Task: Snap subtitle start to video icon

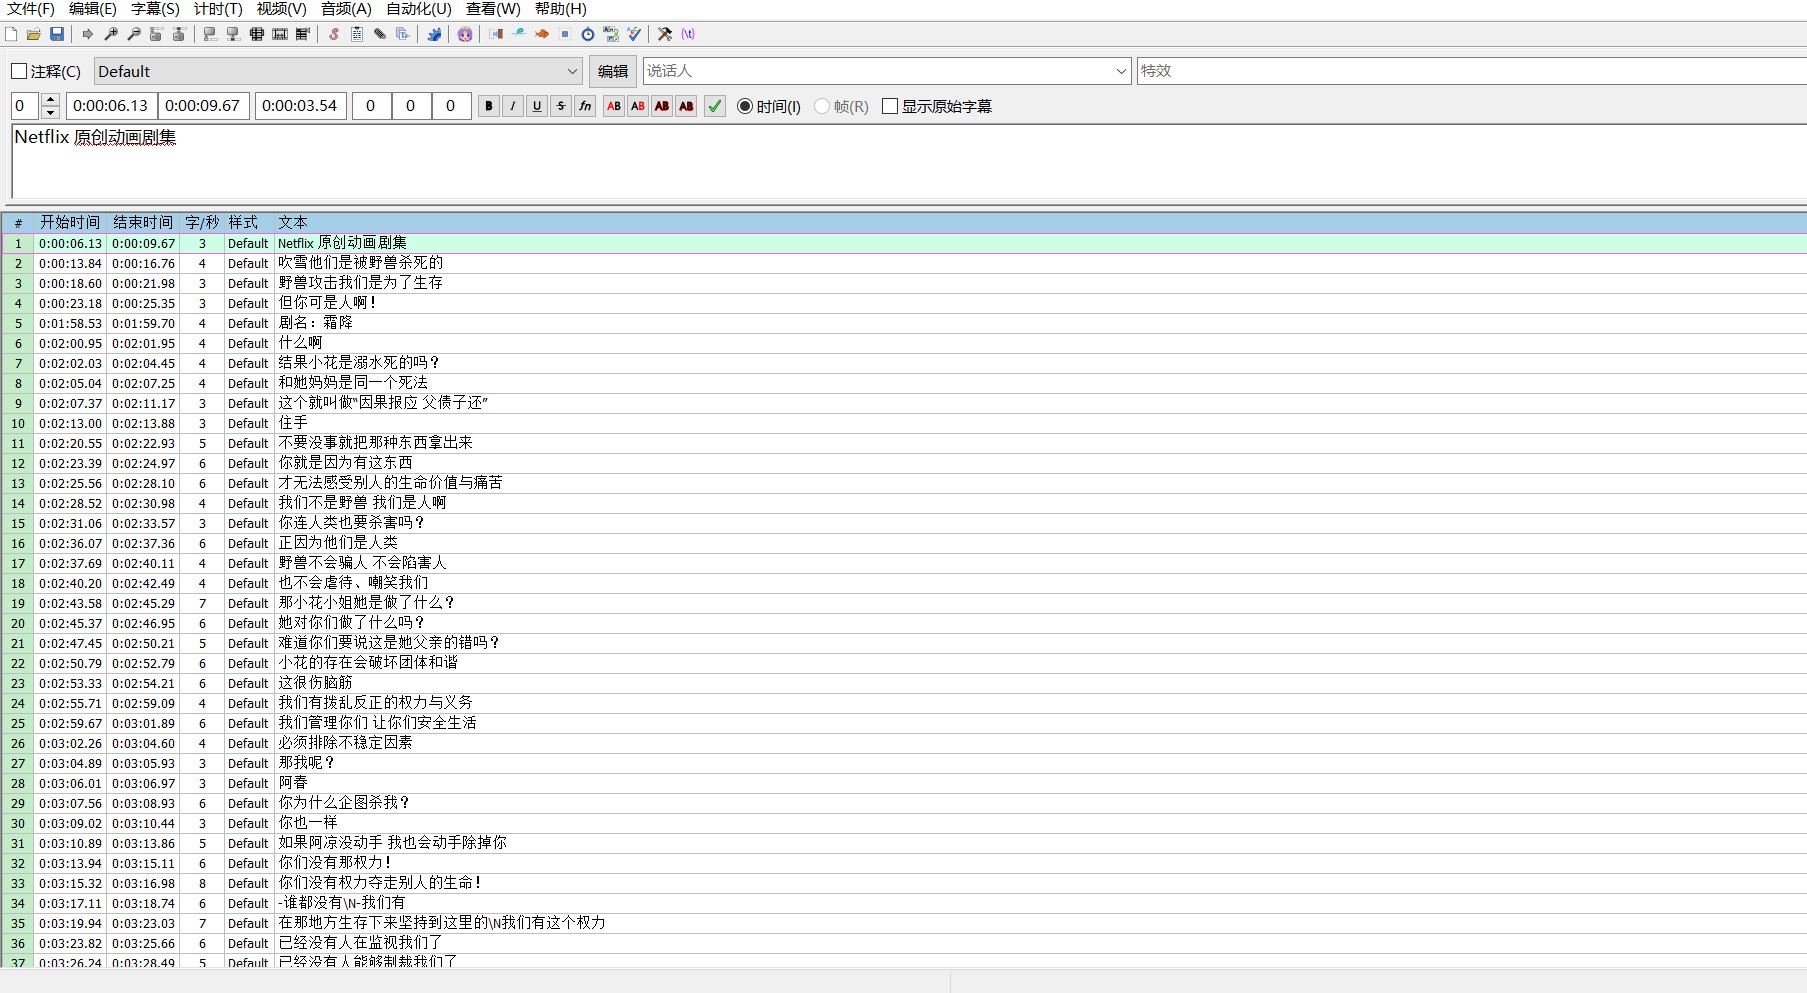Action: (210, 34)
